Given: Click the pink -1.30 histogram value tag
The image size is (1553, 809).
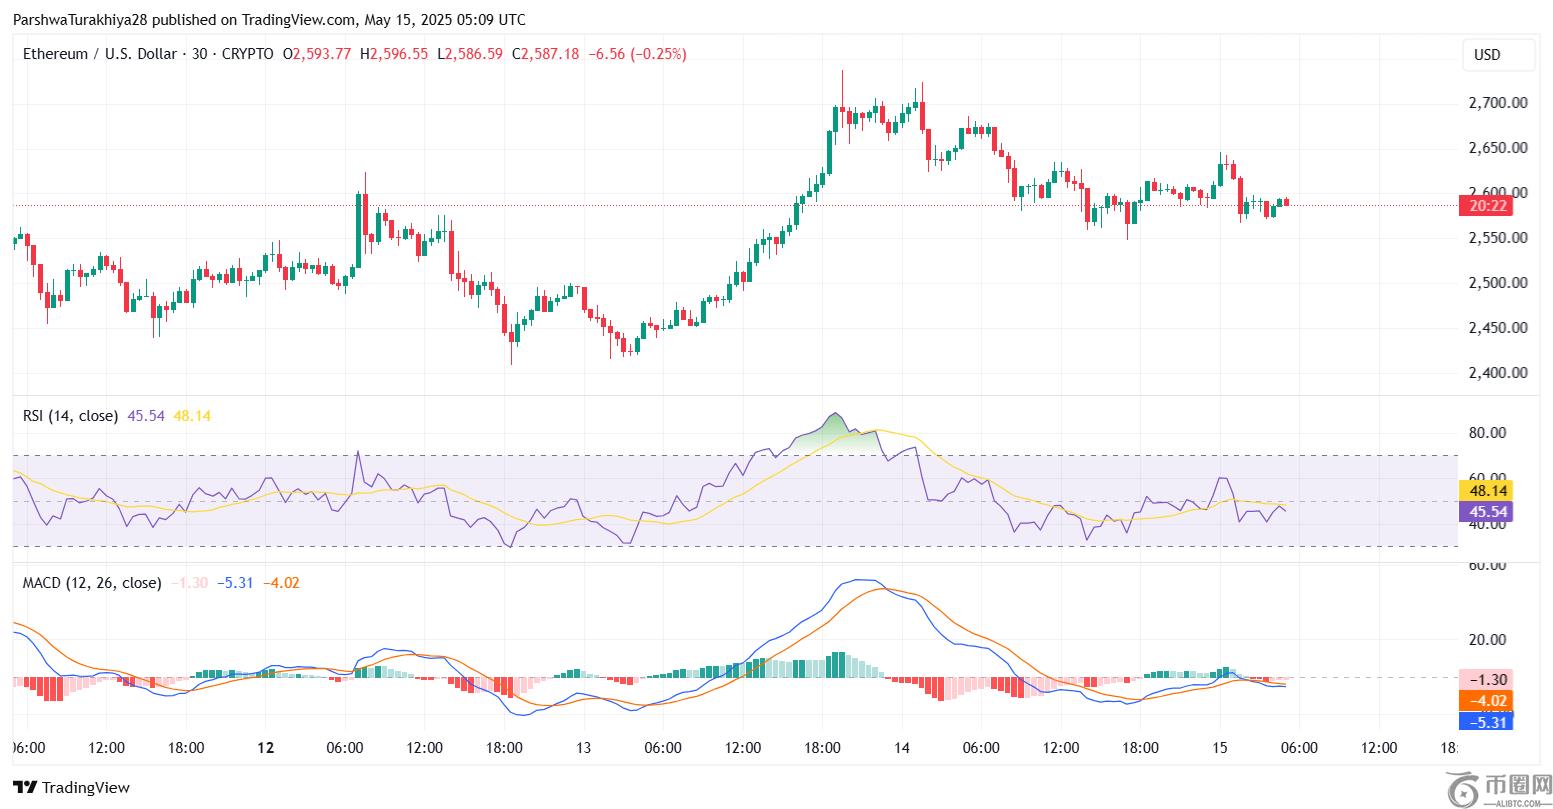Looking at the screenshot, I should point(1485,679).
